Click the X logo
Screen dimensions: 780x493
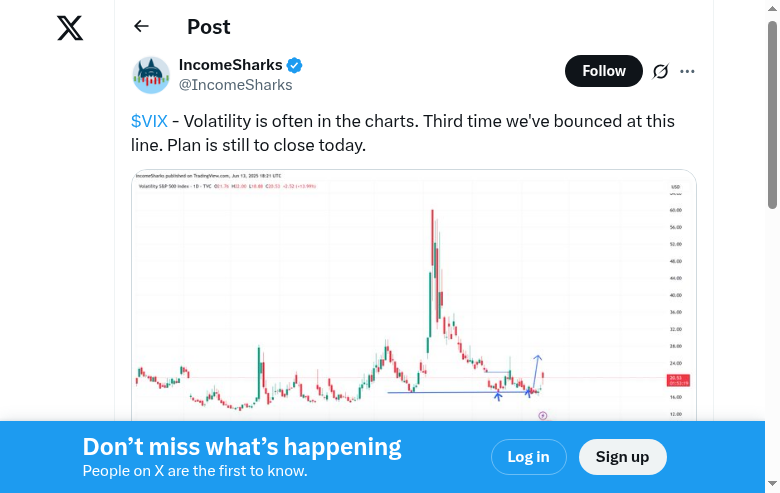(70, 28)
